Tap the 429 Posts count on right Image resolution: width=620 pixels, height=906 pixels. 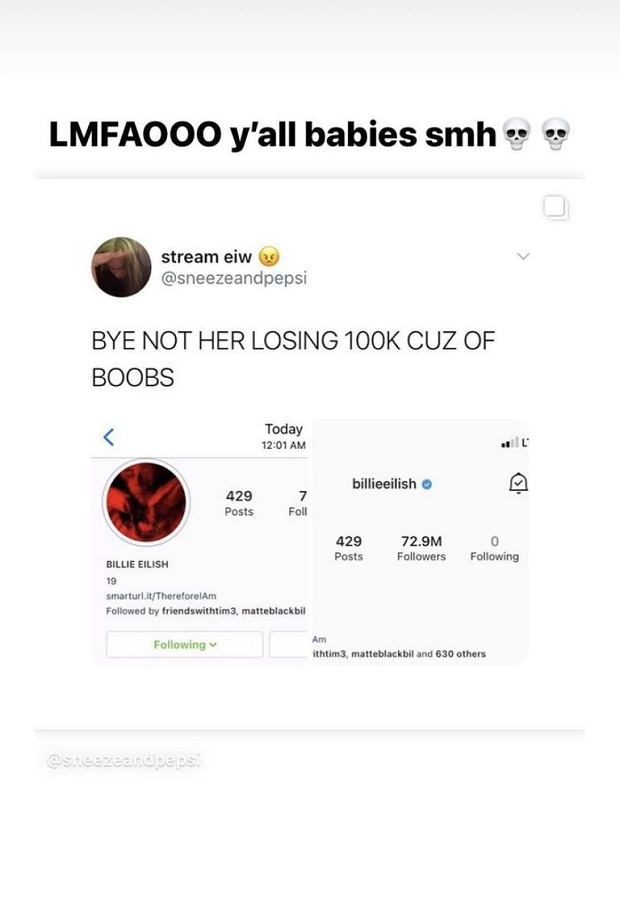click(348, 548)
